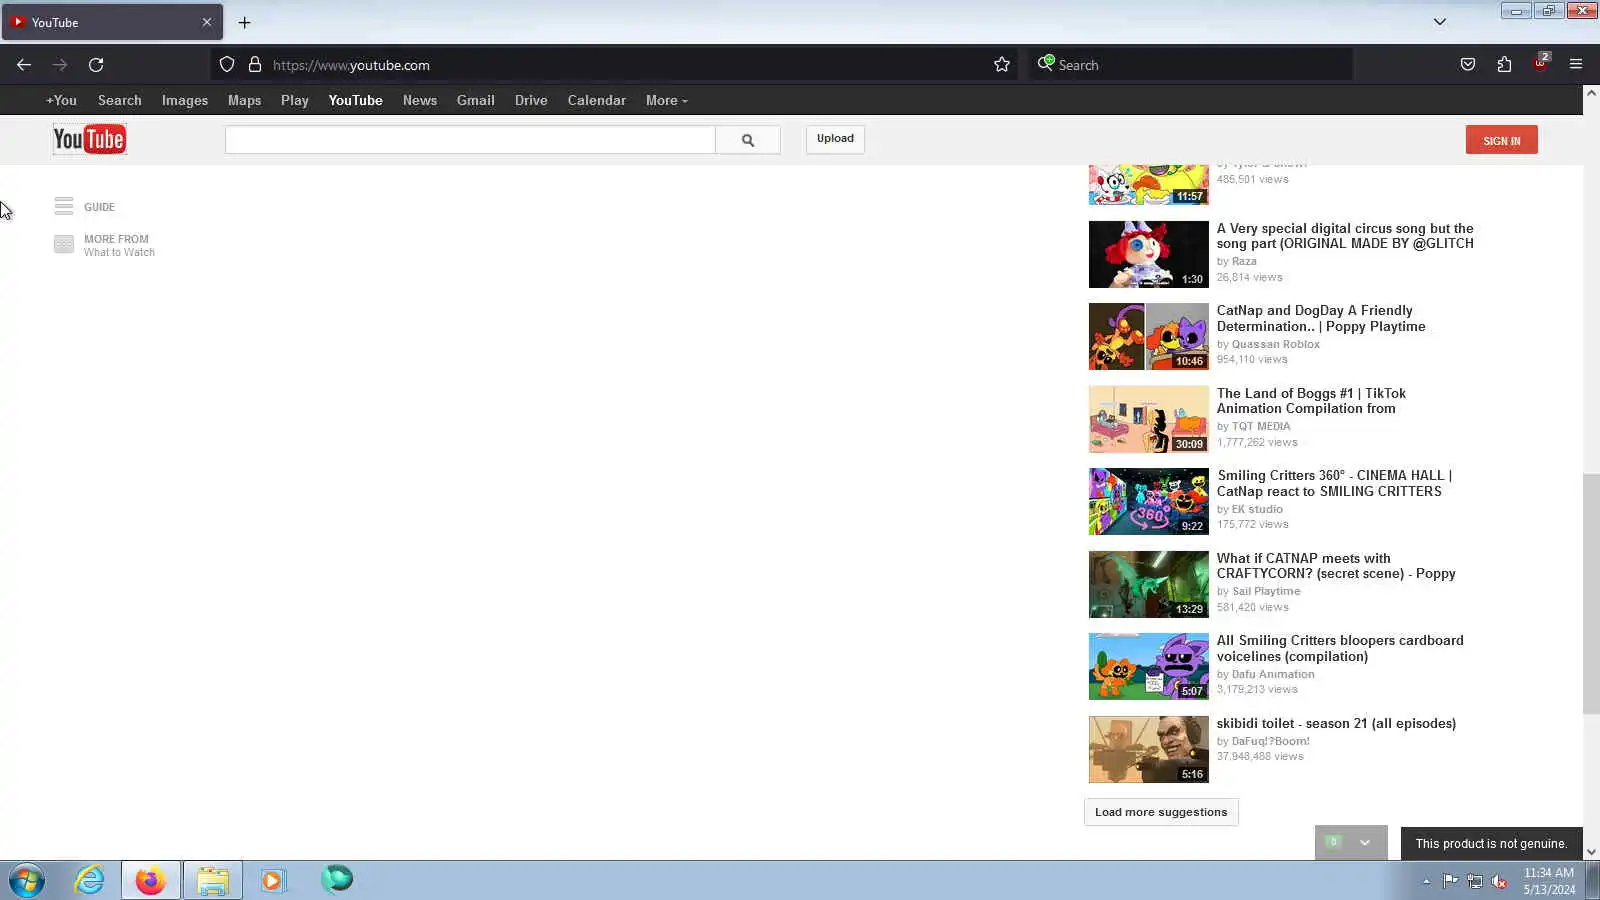1600x900 pixels.
Task: Open the Save to Pocket icon
Action: pos(1468,65)
